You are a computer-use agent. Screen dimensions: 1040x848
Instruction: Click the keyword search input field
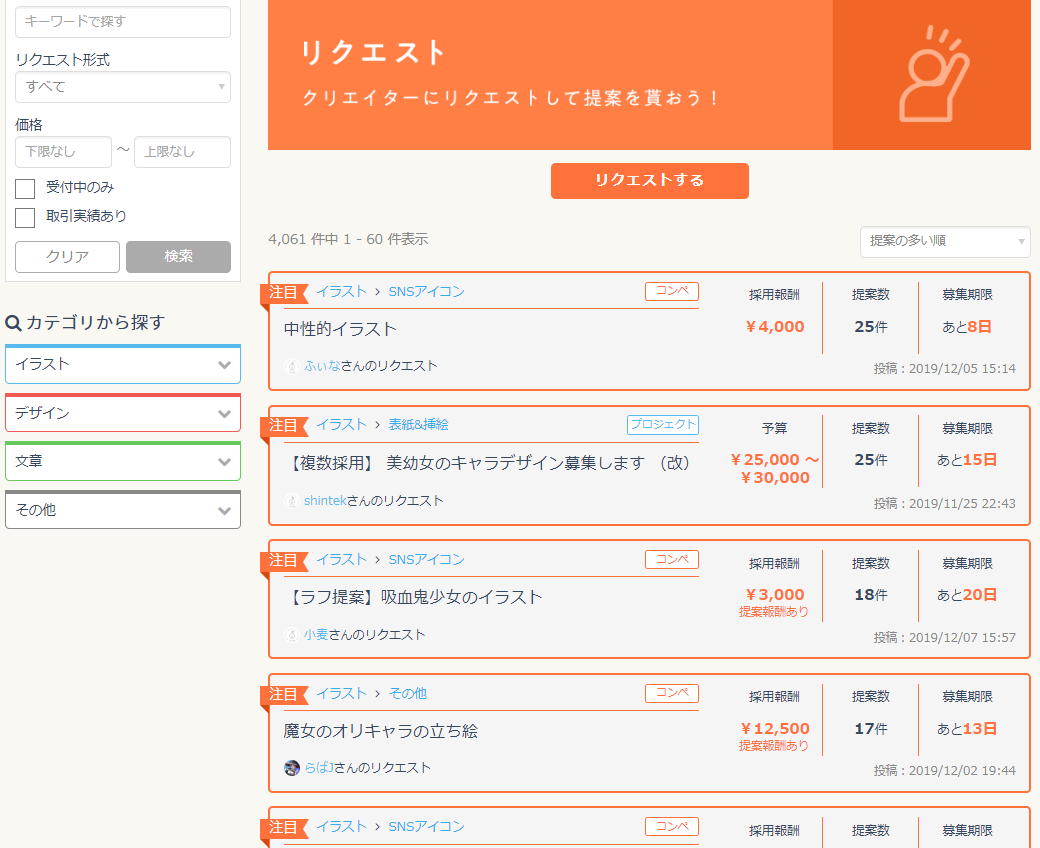pyautogui.click(x=123, y=22)
